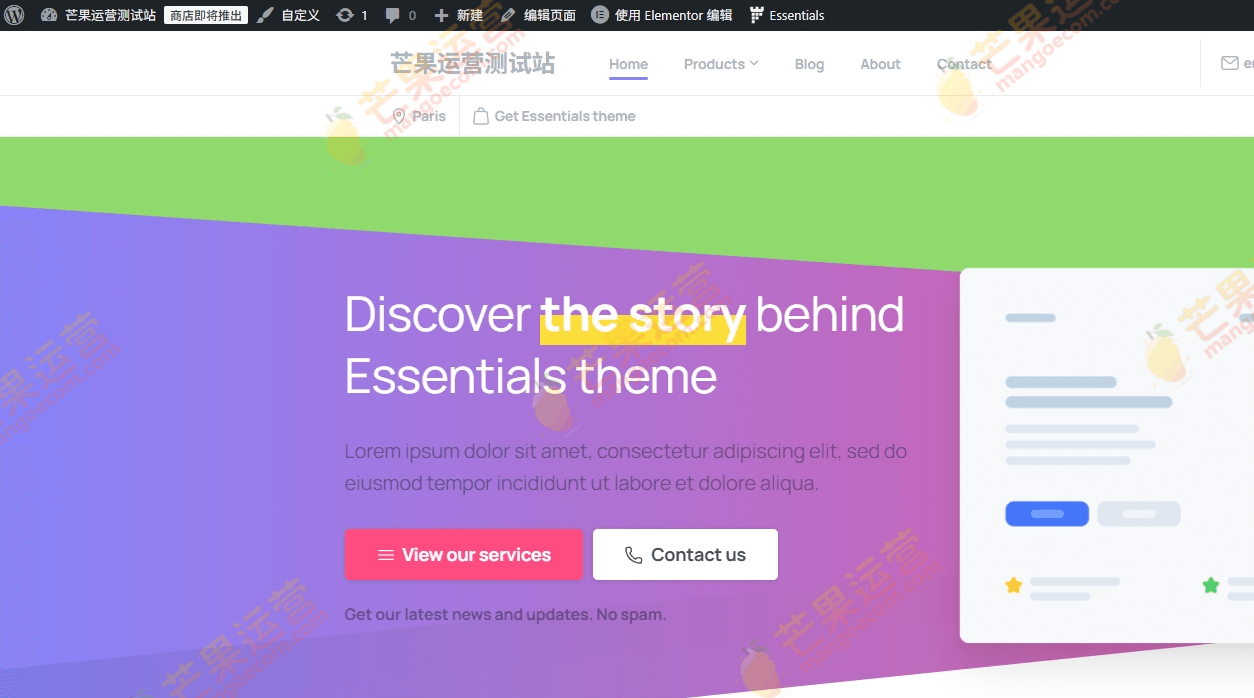Viewport: 1254px width, 698px height.
Task: Click the updates refresh icon
Action: [x=345, y=15]
